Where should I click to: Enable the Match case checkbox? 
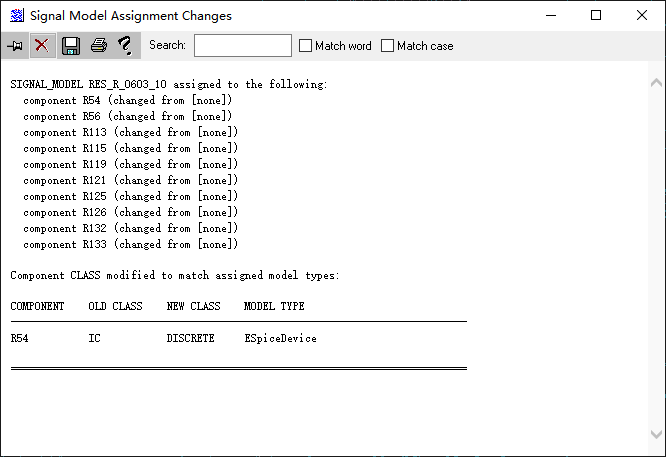387,45
